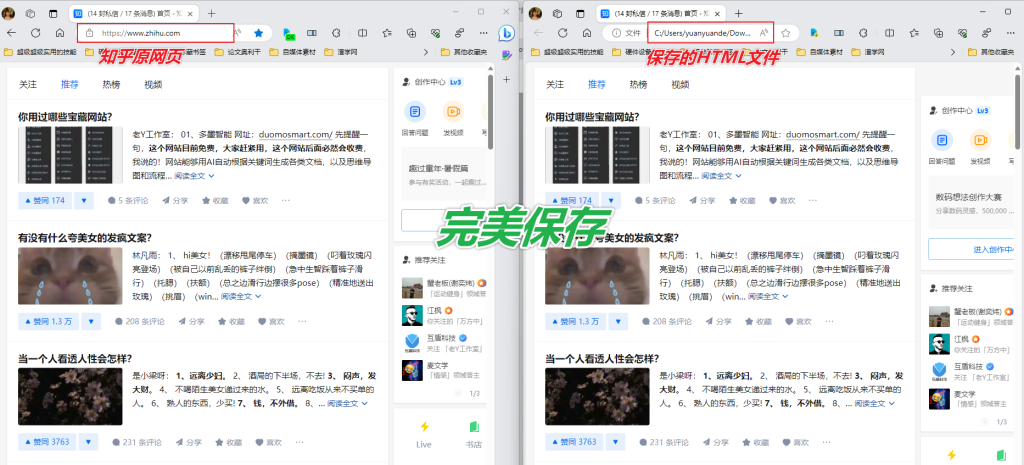Click the refresh icon in the right HTML file window
This screenshot has height=465, width=1024.
(x=562, y=33)
